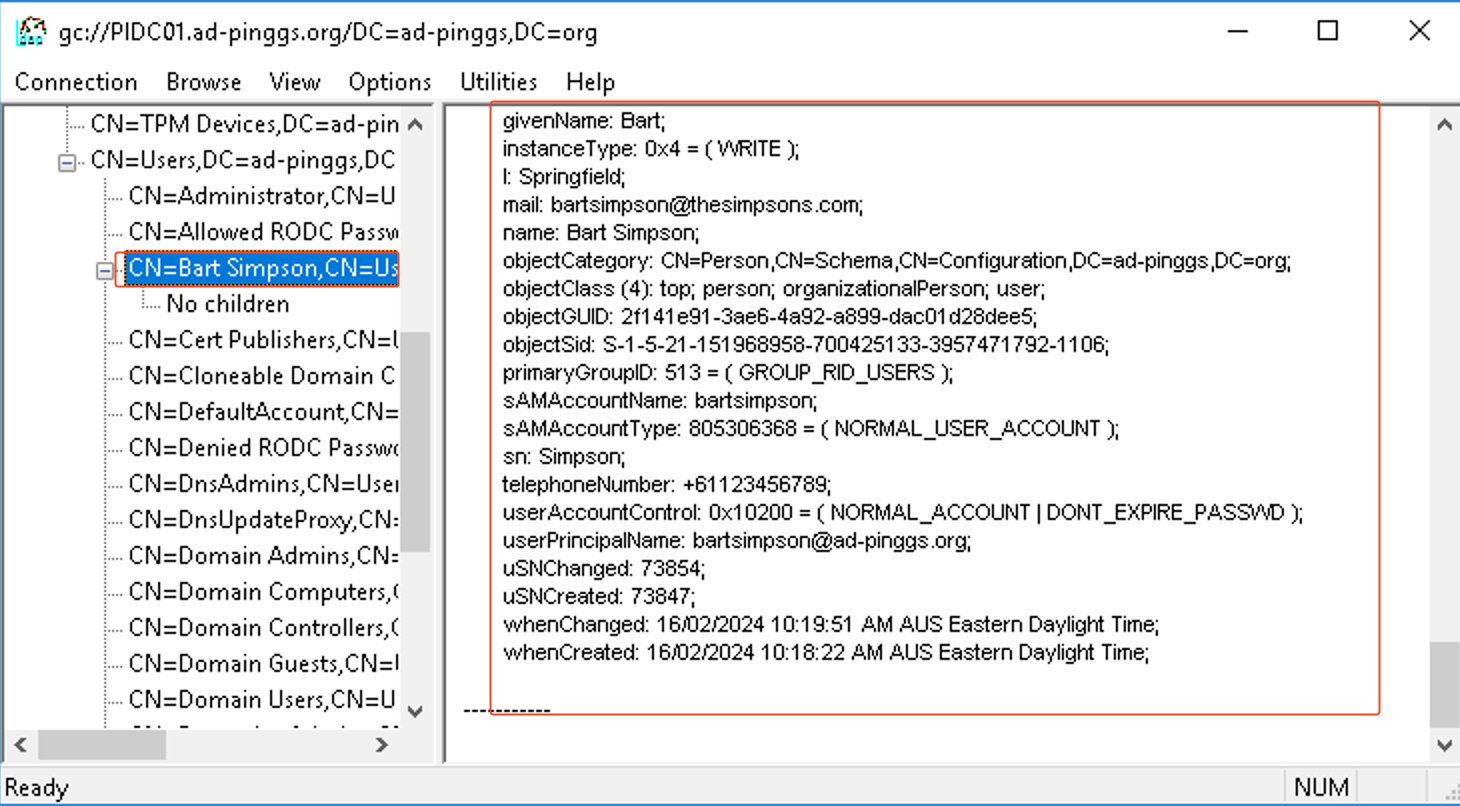
Task: Open the Options menu
Action: click(x=389, y=82)
